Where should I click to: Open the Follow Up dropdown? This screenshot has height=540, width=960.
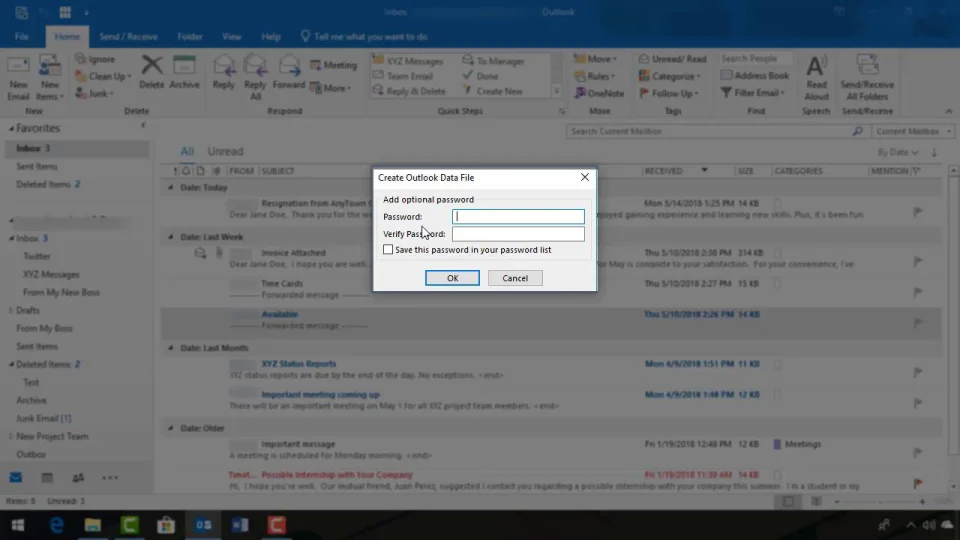[x=668, y=93]
